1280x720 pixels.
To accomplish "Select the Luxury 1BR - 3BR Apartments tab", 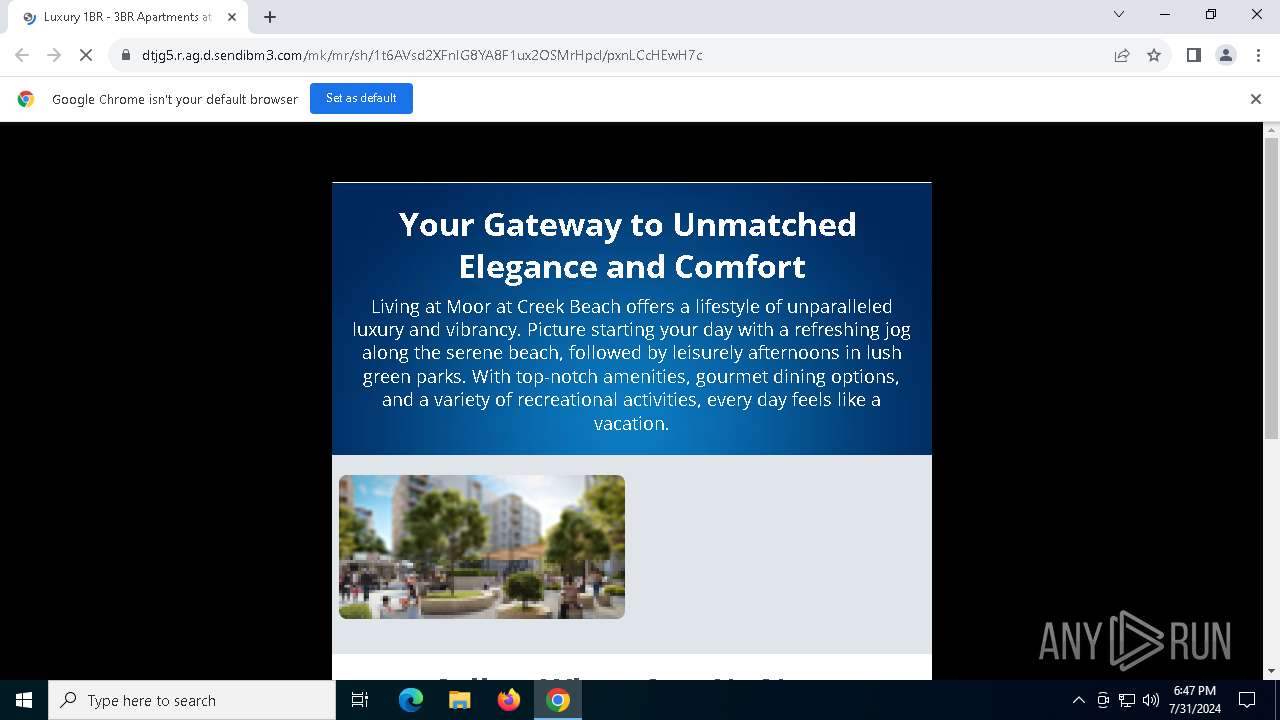I will [127, 17].
